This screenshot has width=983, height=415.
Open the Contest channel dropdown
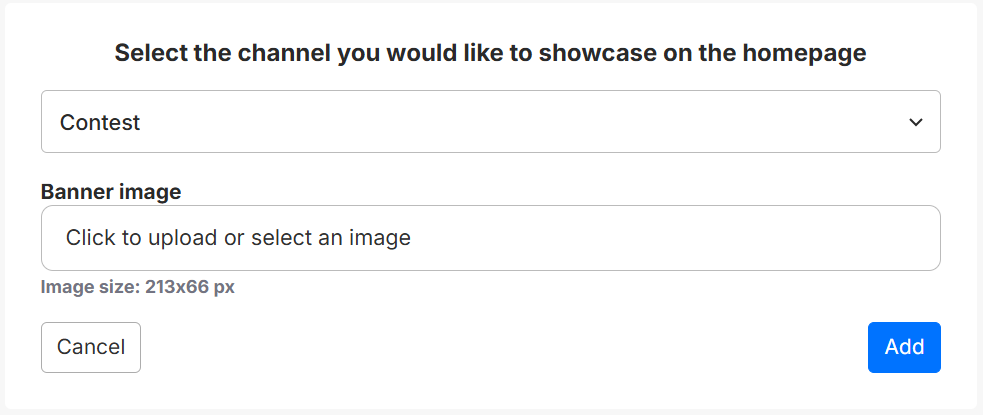coord(490,122)
